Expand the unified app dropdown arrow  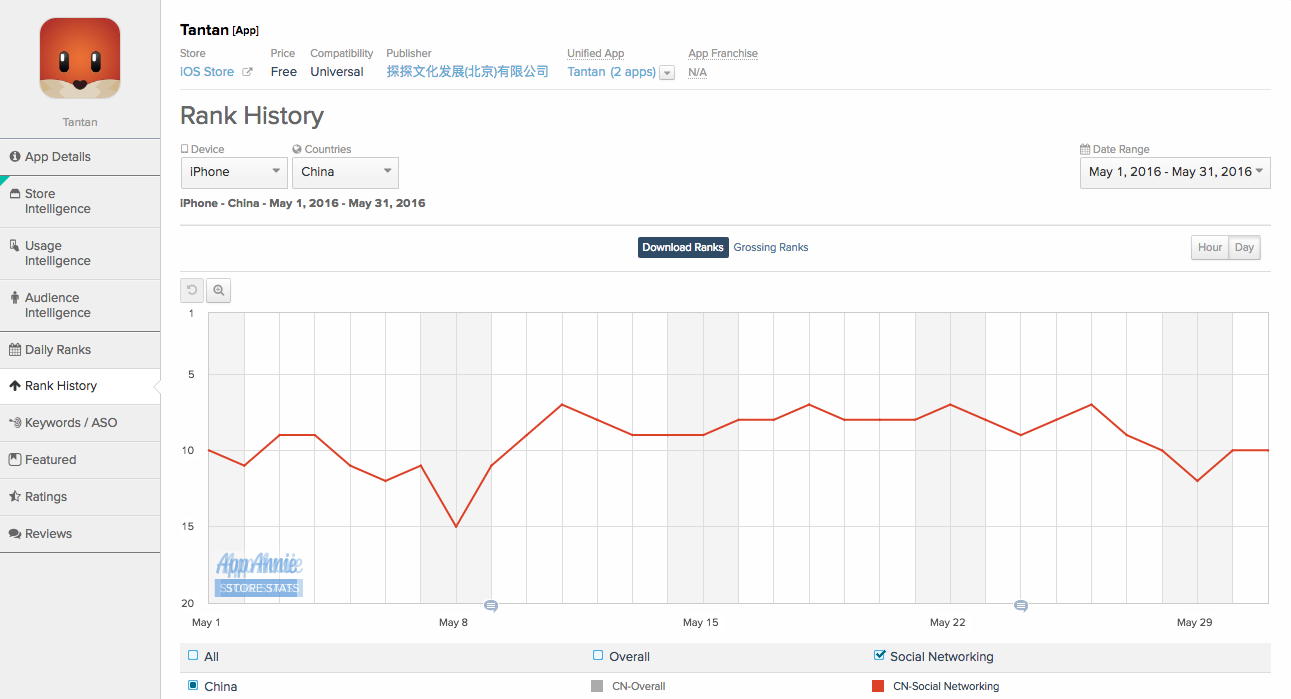pyautogui.click(x=667, y=73)
